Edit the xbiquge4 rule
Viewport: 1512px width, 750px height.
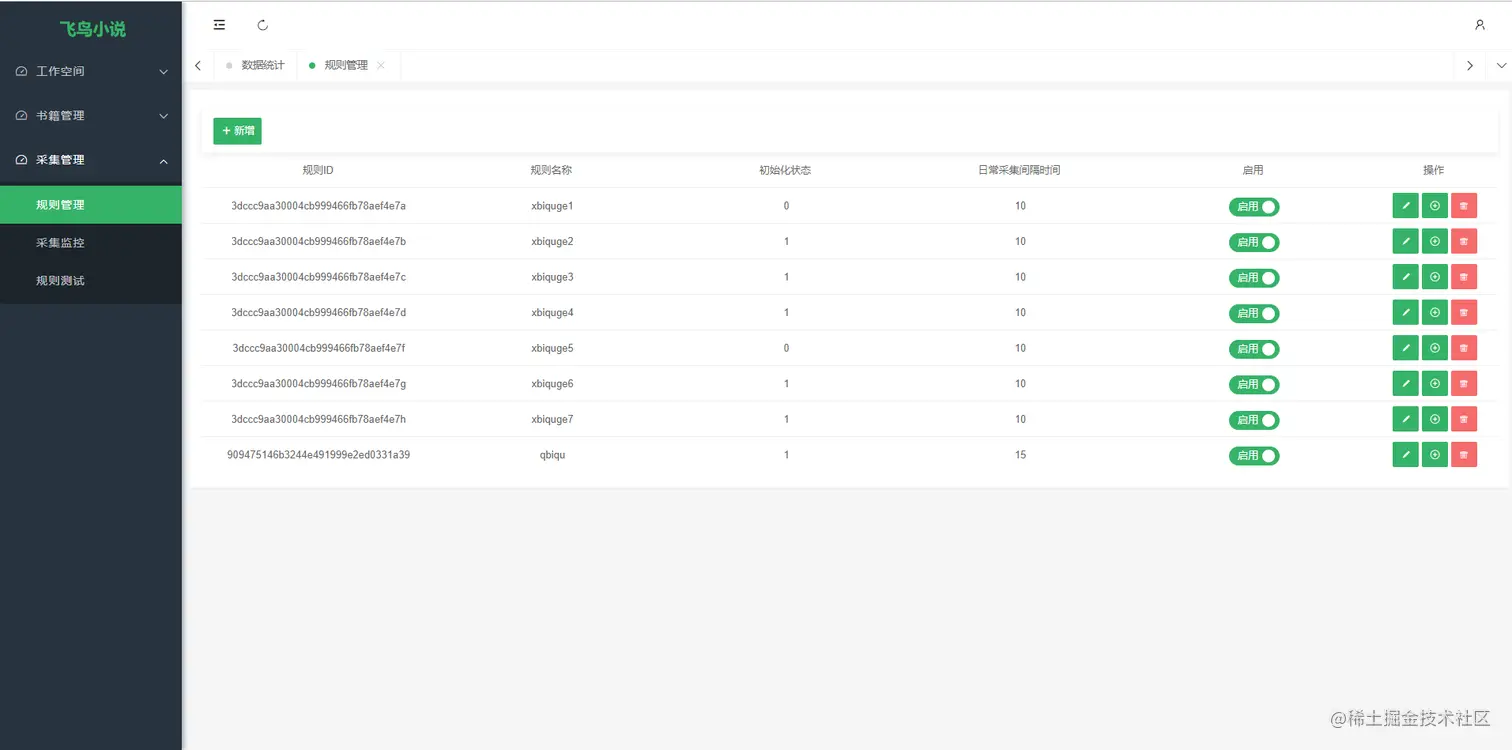[1405, 312]
